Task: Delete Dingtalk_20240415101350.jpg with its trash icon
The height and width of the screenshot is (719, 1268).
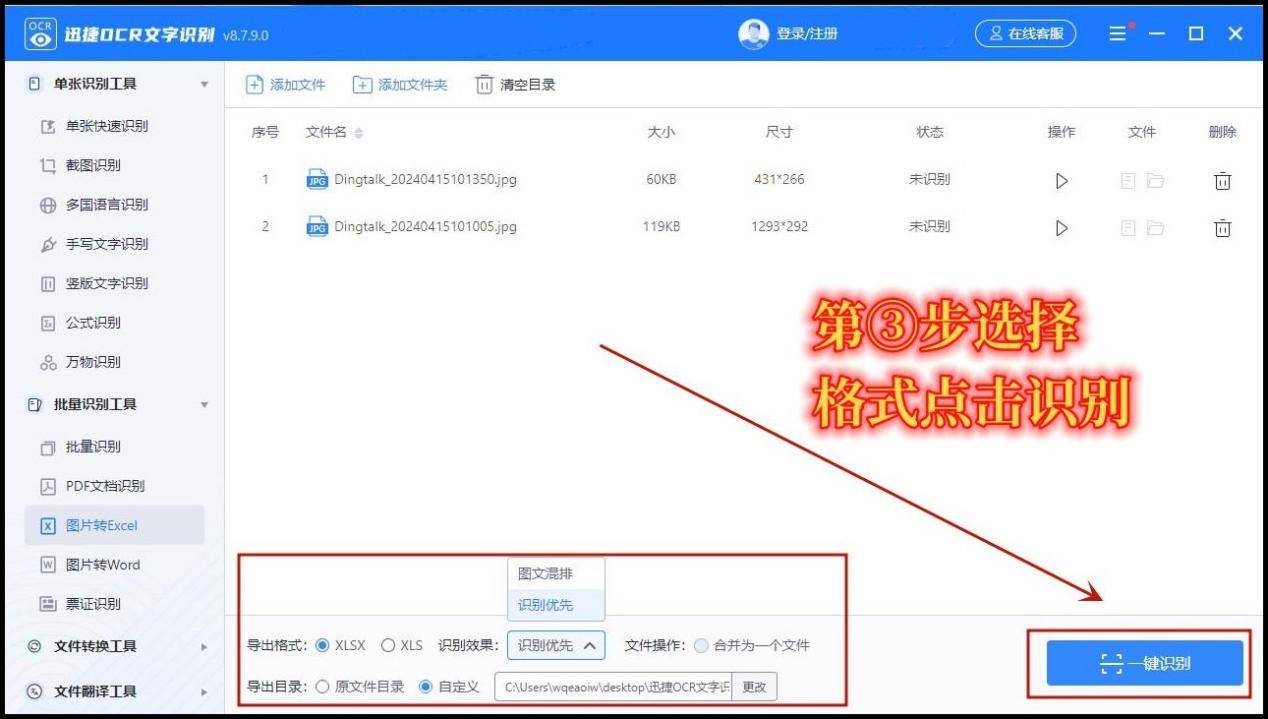Action: pos(1221,180)
